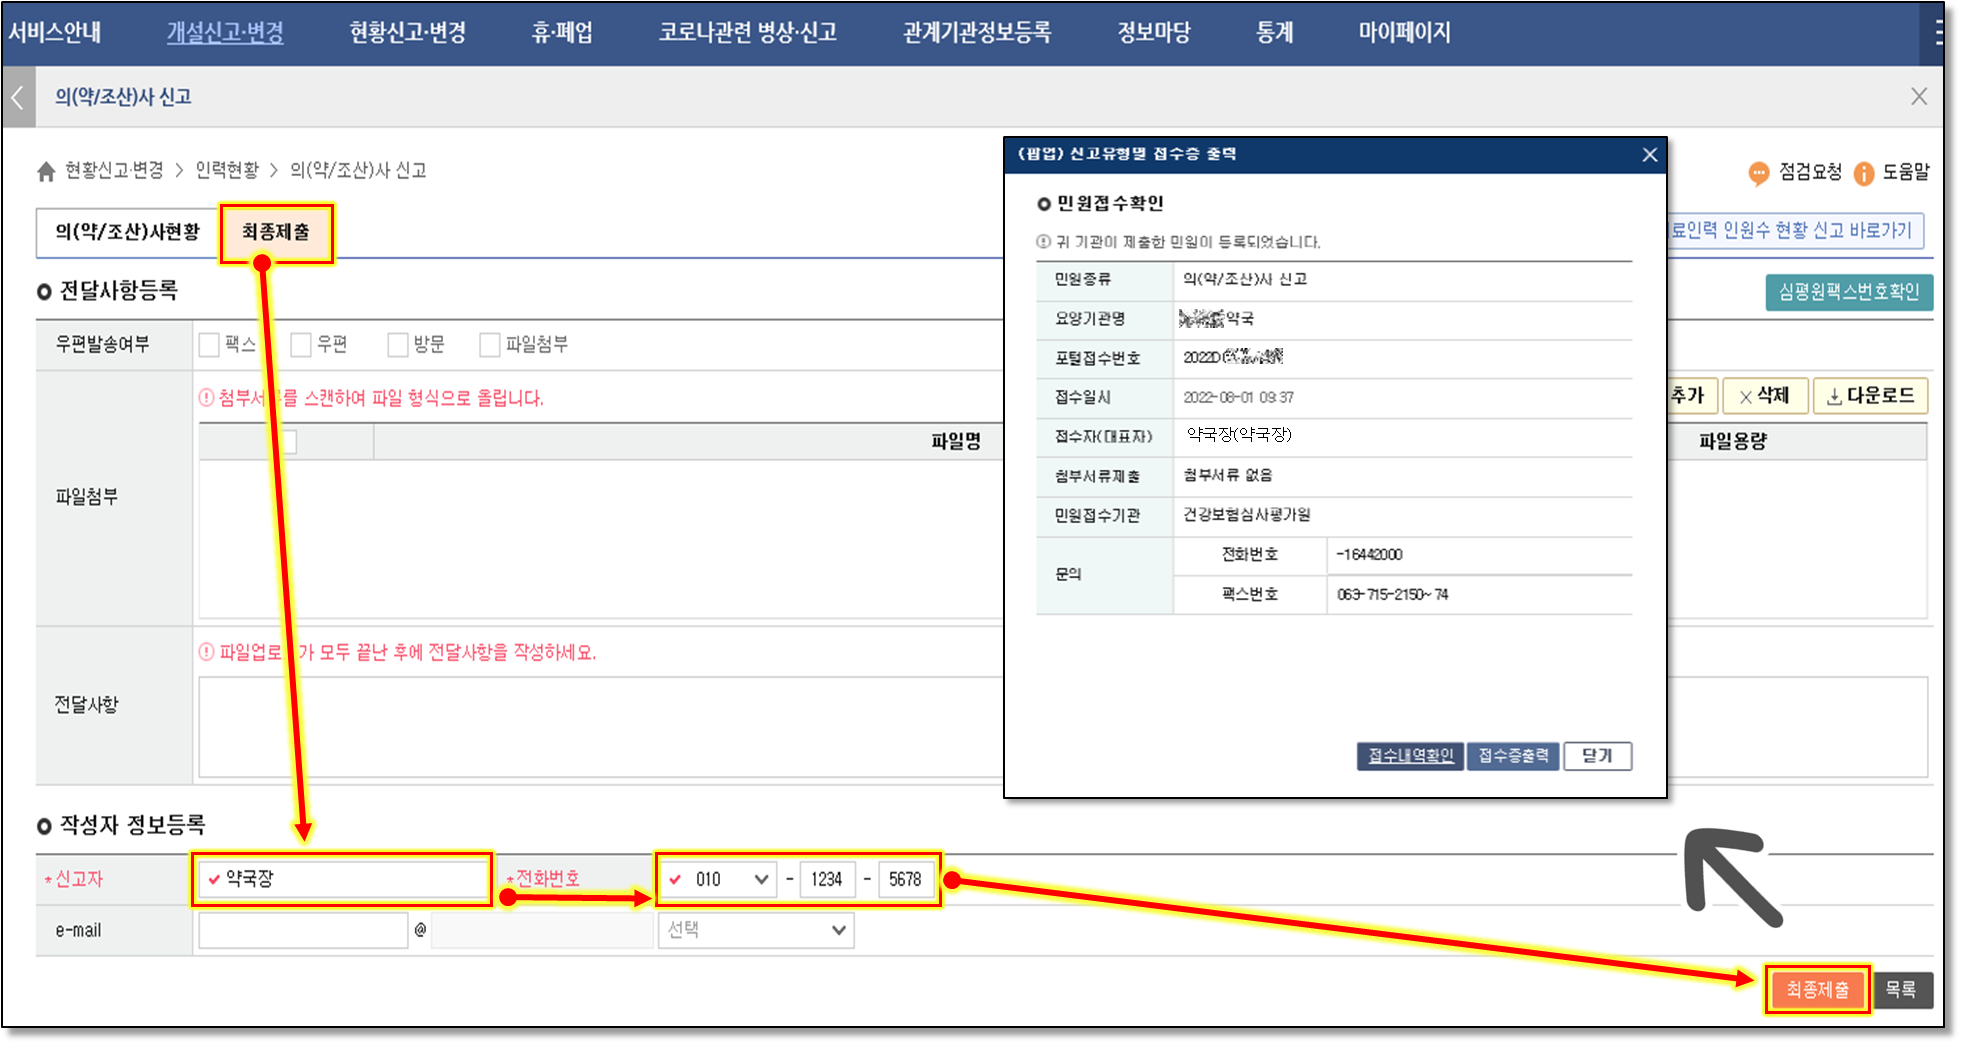Close the 의(약/조산)사 신고 page with the X
This screenshot has height=1044, width=1961.
(x=1918, y=97)
